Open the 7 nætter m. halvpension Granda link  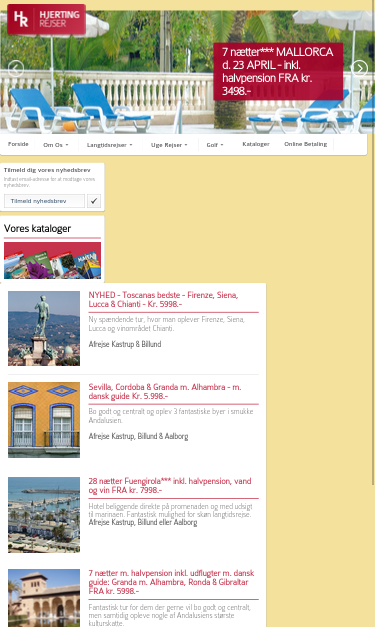(x=172, y=582)
